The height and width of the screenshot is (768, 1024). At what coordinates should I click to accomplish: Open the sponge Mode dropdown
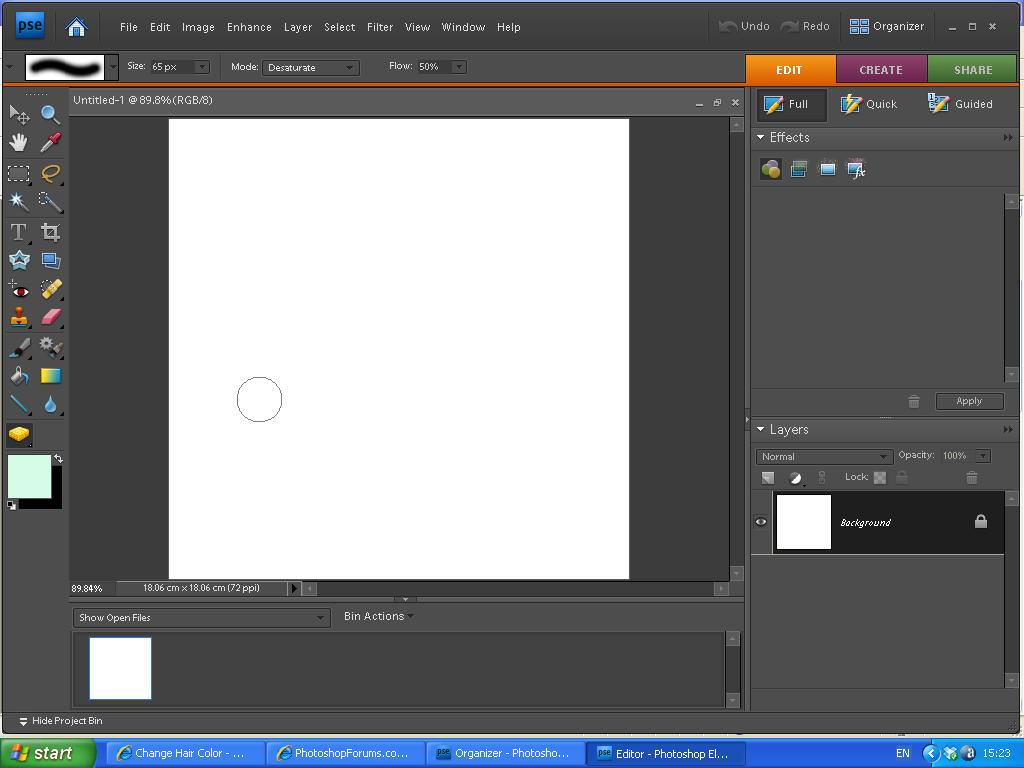[x=310, y=67]
